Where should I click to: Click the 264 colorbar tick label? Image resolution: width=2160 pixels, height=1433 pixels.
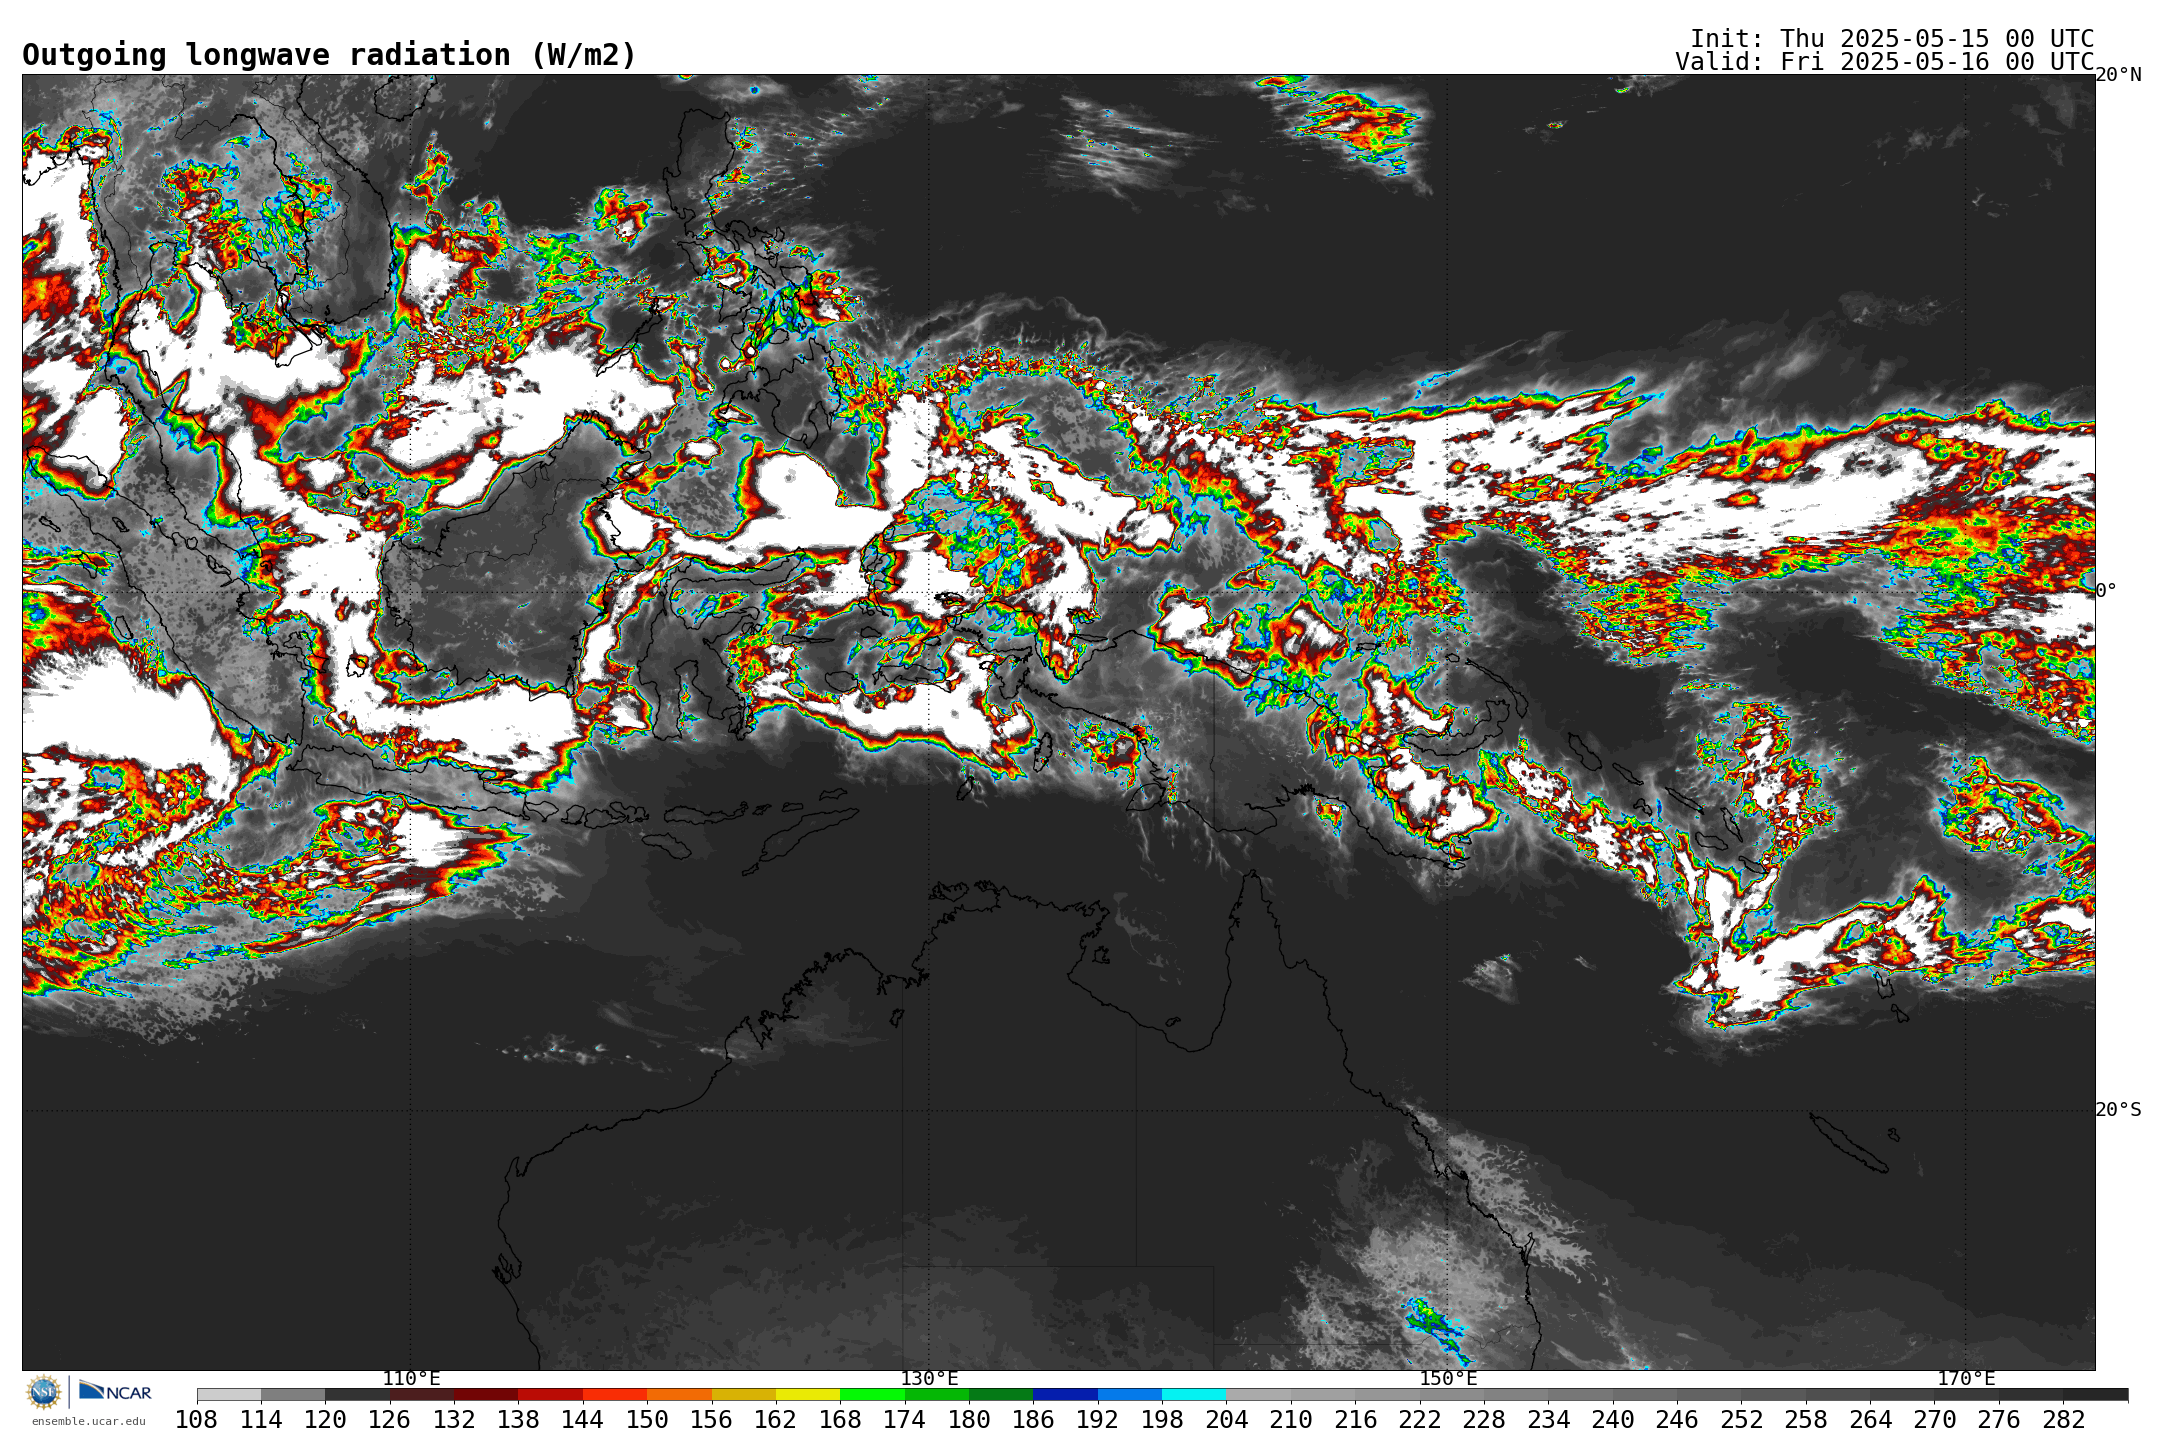point(1870,1419)
